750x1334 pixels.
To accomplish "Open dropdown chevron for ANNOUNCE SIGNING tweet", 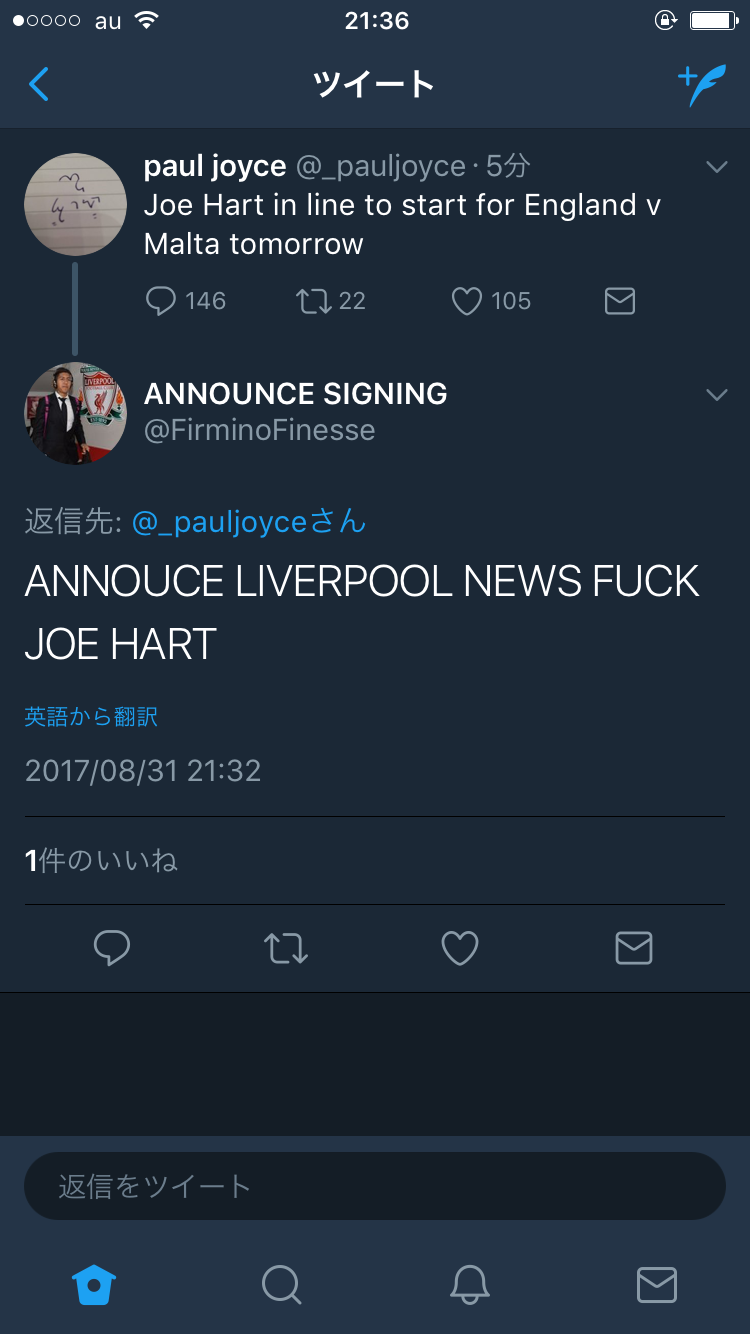I will pos(716,395).
